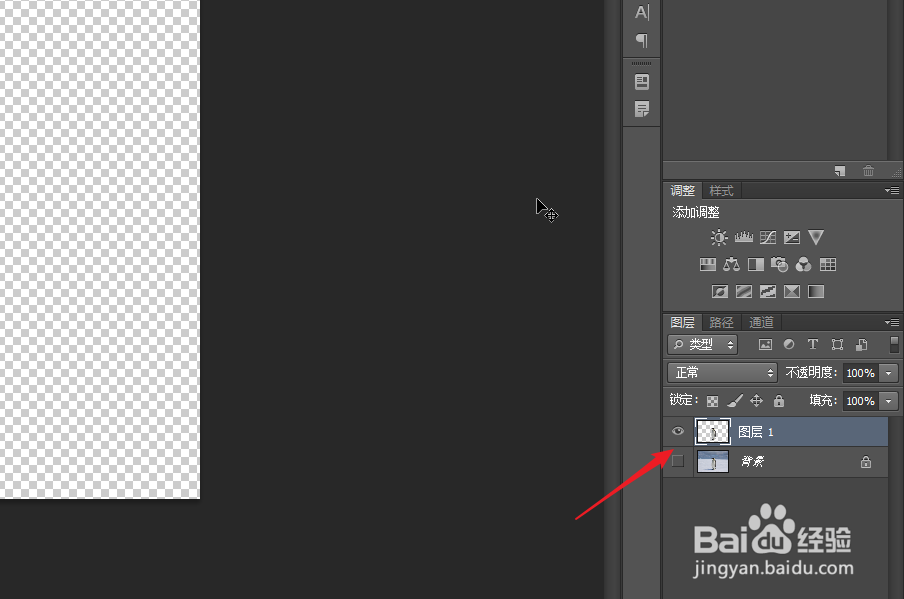Open the 不透明度 slider arrow
This screenshot has width=904, height=599.
point(888,373)
